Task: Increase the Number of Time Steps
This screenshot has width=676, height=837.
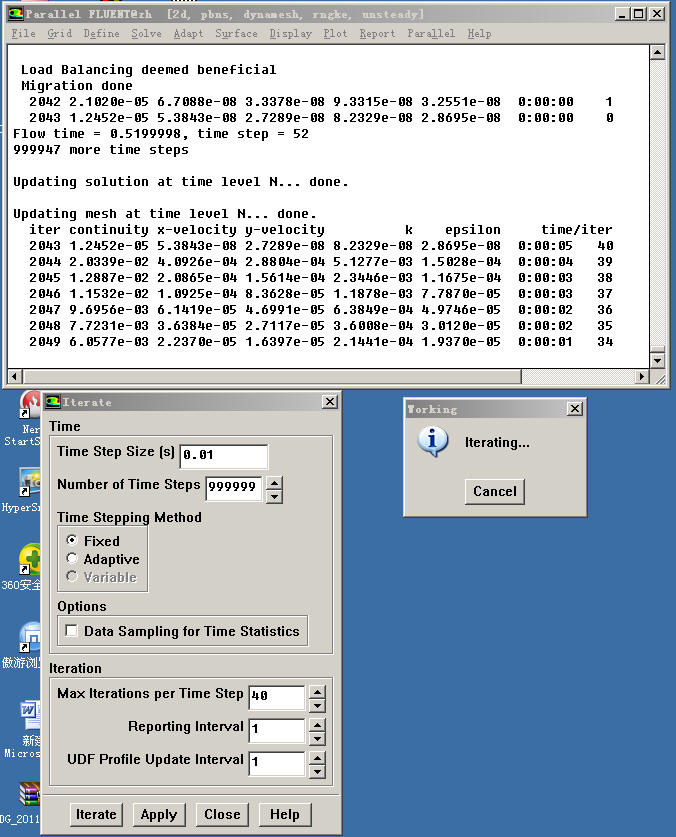Action: click(275, 483)
